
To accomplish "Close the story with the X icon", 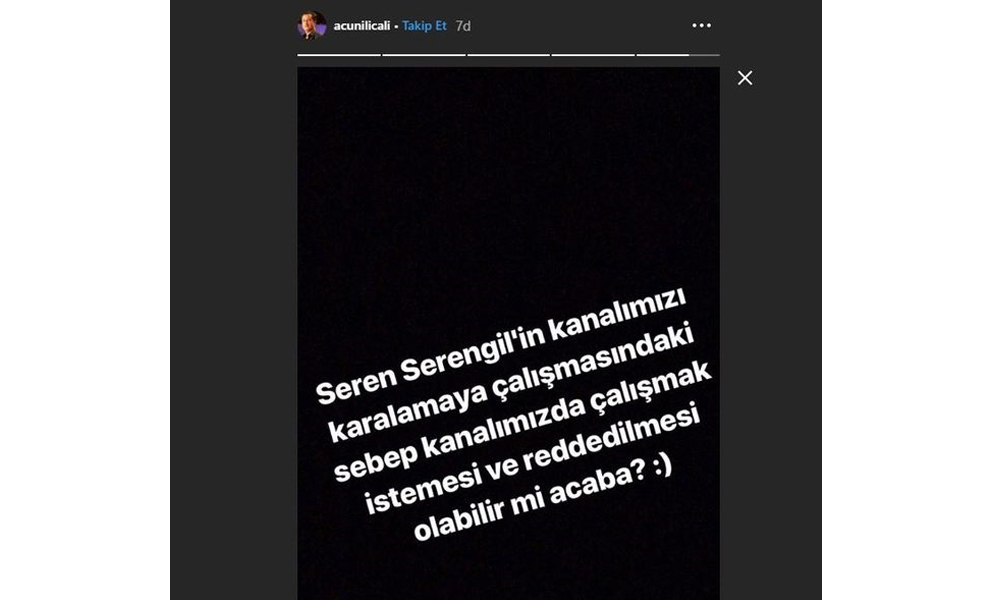I will point(745,78).
